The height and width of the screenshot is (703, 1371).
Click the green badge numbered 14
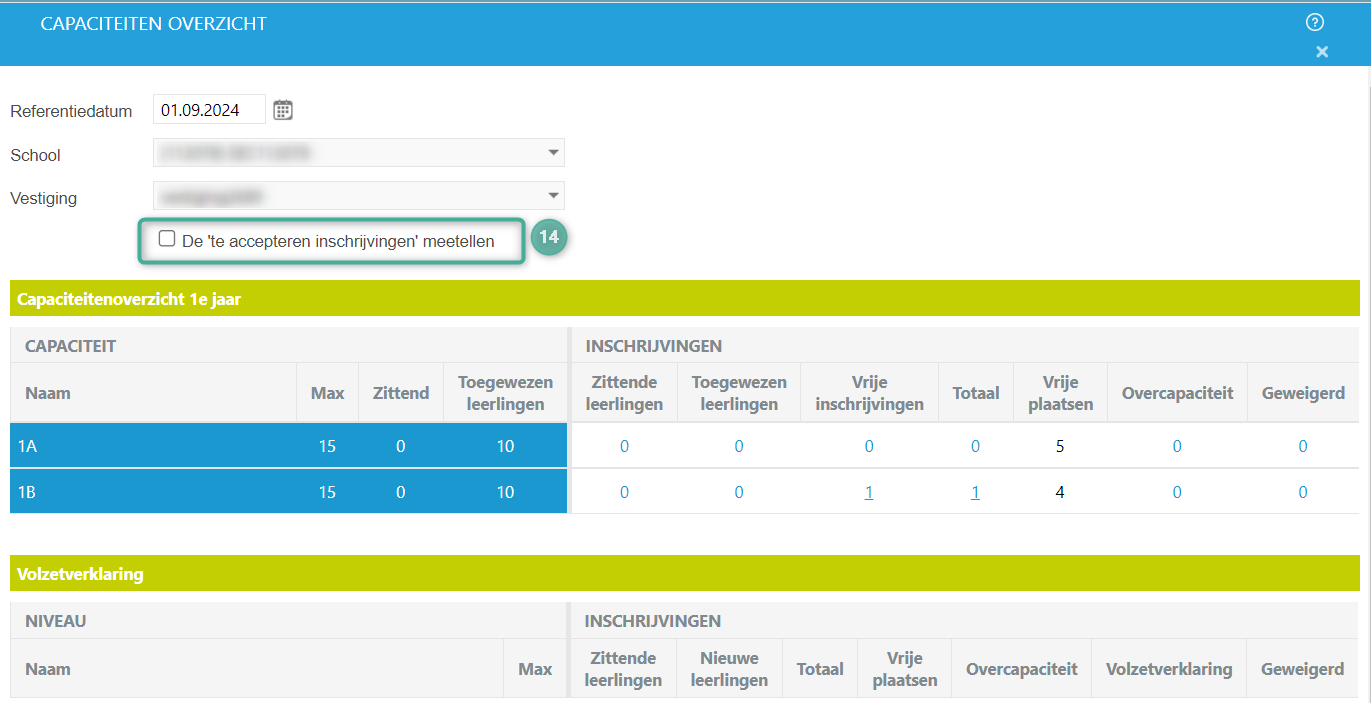(x=548, y=238)
